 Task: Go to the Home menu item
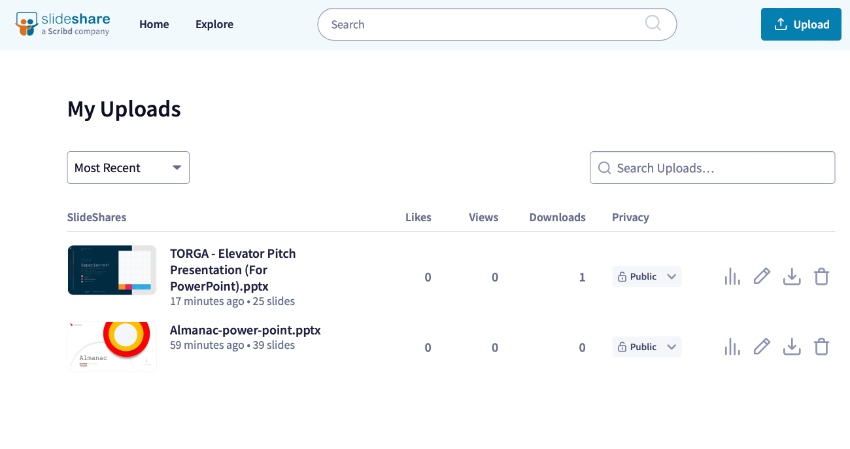154,24
